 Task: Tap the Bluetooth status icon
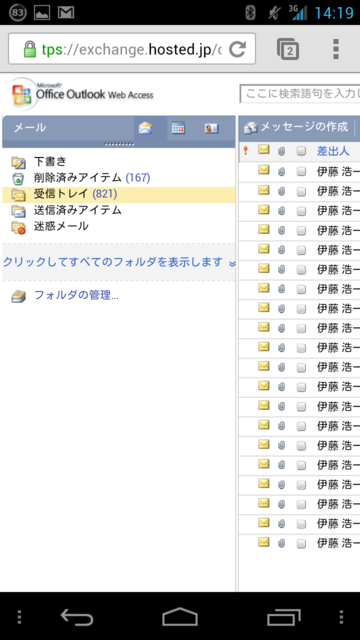coord(250,13)
